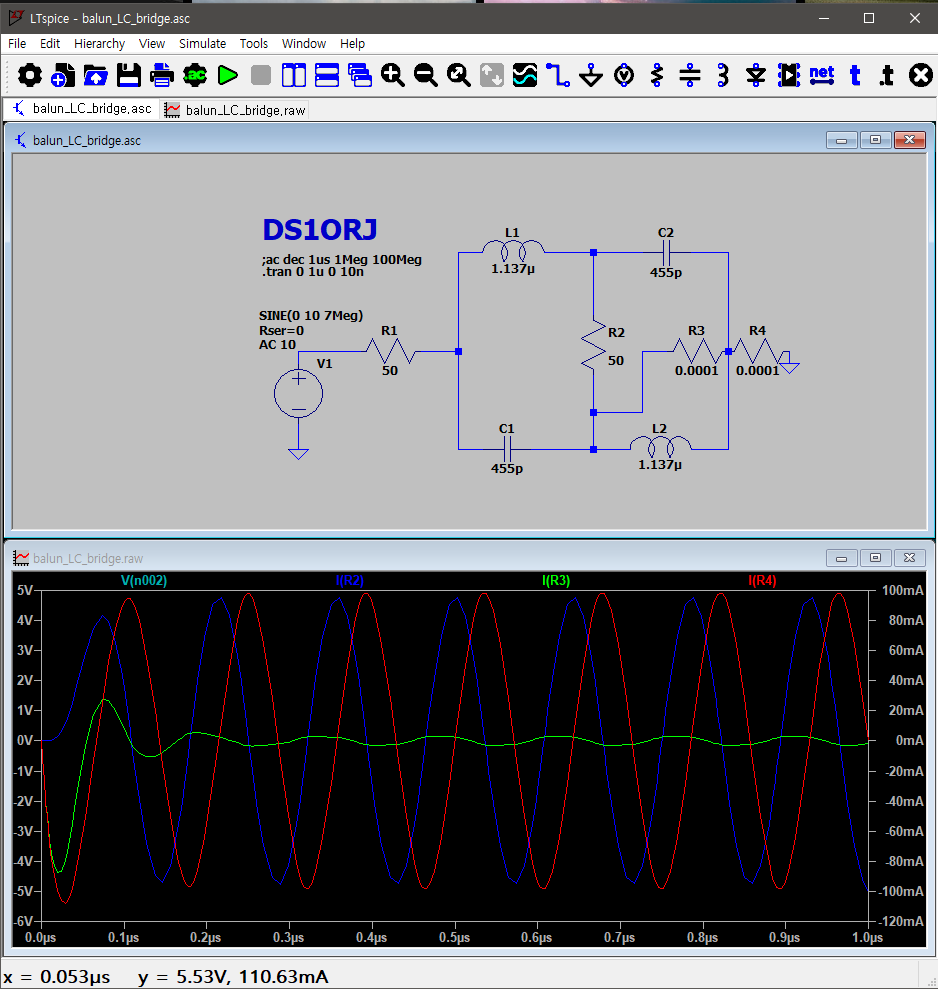Place a Diode tool
Viewport: 938px width, 989px height.
pos(756,76)
